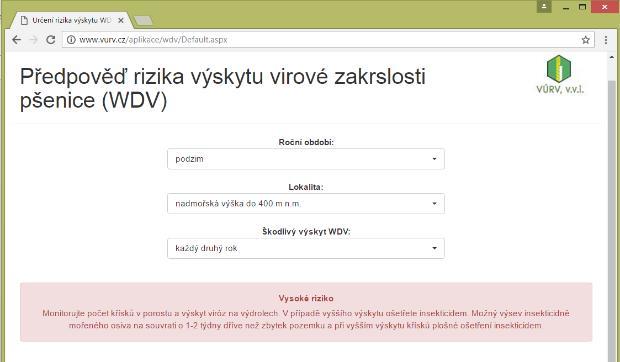Open the Chrome three-dot menu
620x362 pixels.
pos(606,40)
